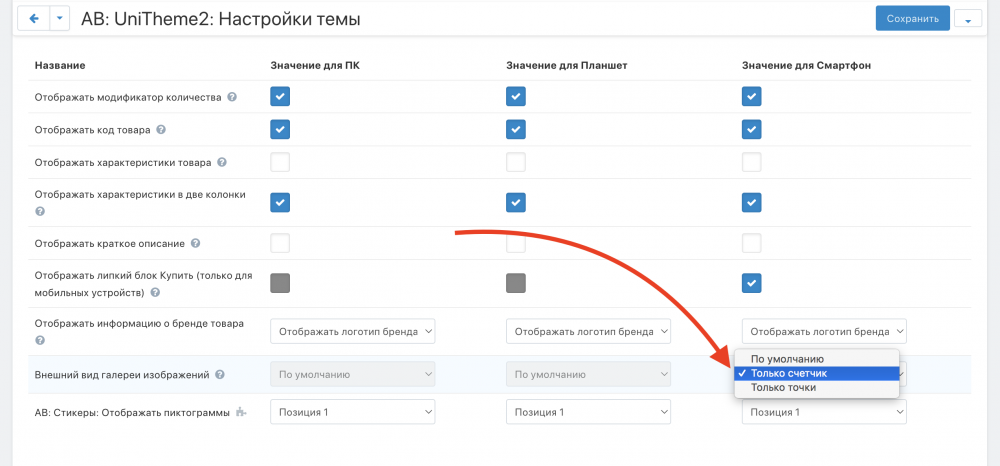
Task: Click the back arrow button
Action: point(34,19)
